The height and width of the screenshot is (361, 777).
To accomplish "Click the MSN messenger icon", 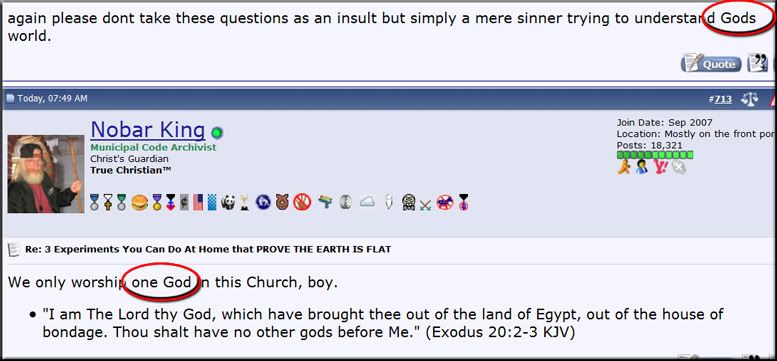I will [x=642, y=167].
